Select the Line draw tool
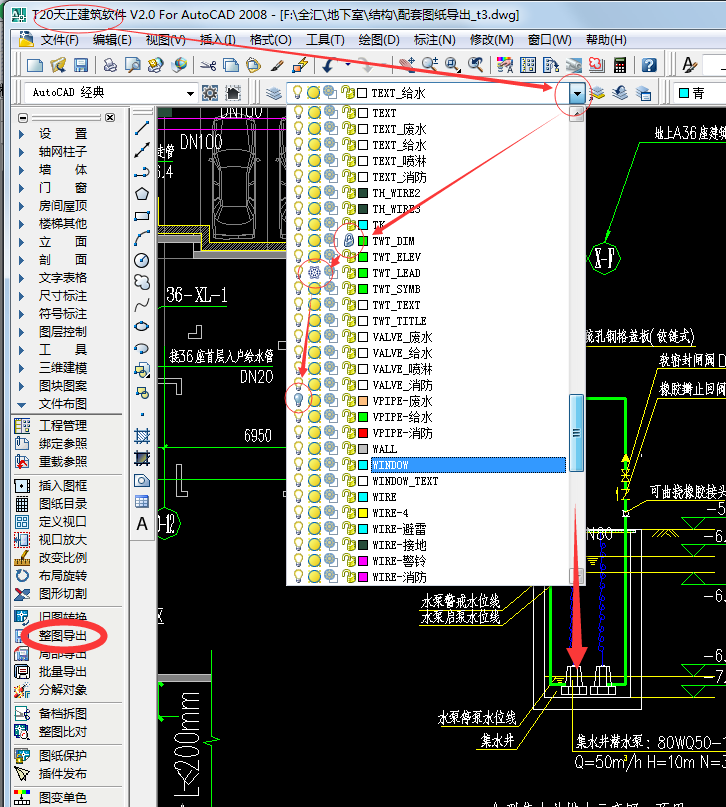The height and width of the screenshot is (807, 726). tap(142, 128)
